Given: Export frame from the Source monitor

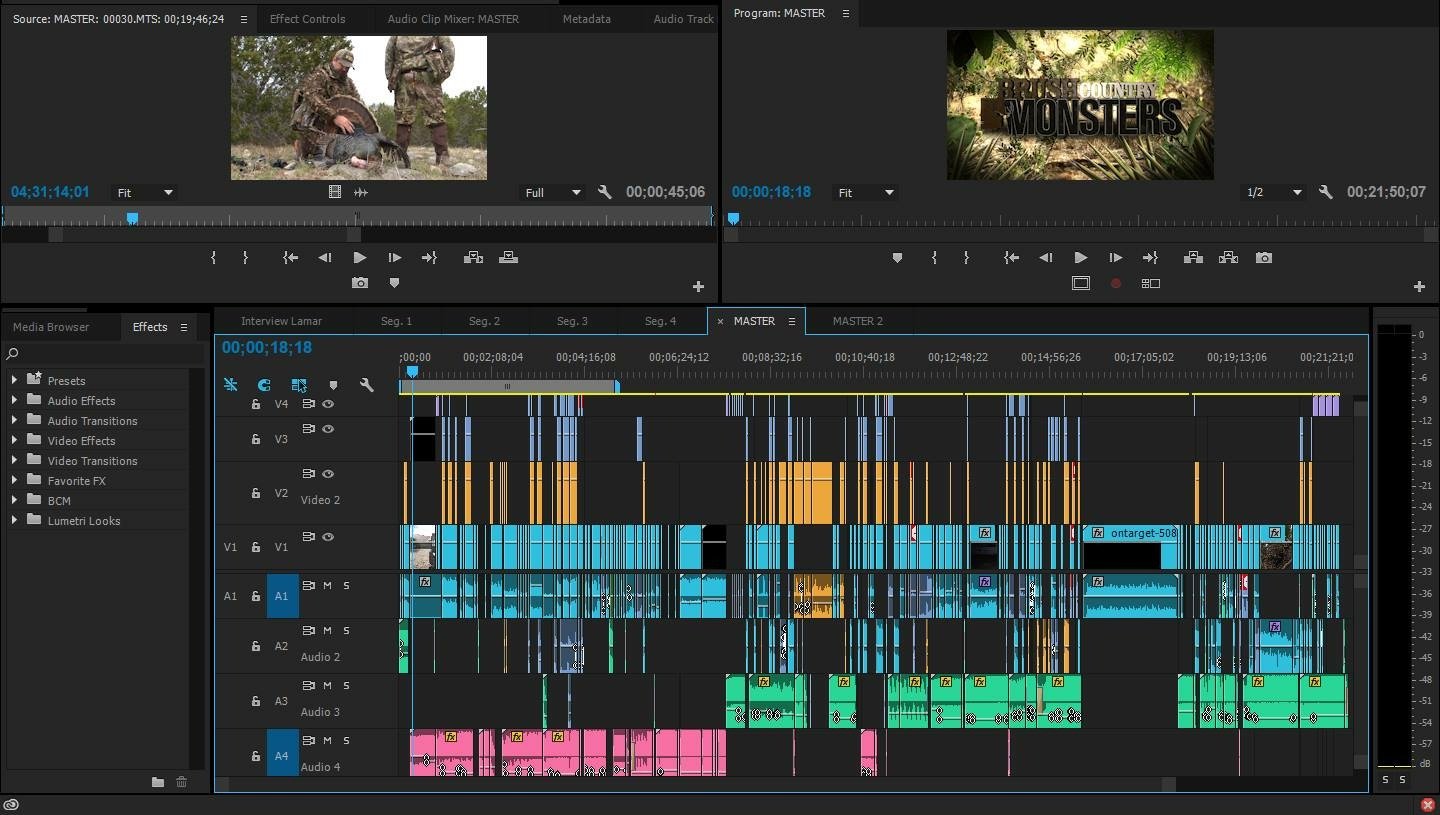Looking at the screenshot, I should (x=360, y=284).
